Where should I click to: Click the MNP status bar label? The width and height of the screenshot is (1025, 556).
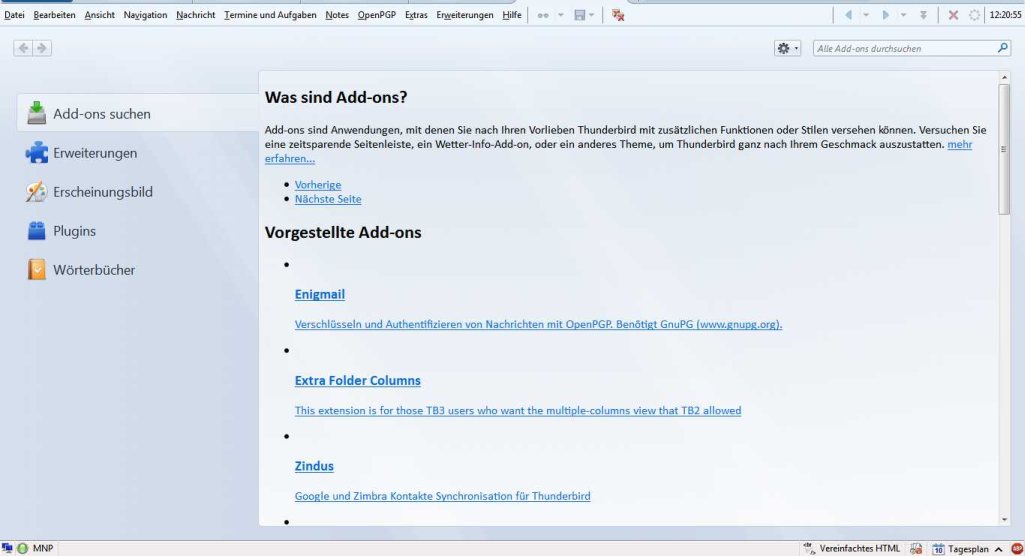point(43,548)
